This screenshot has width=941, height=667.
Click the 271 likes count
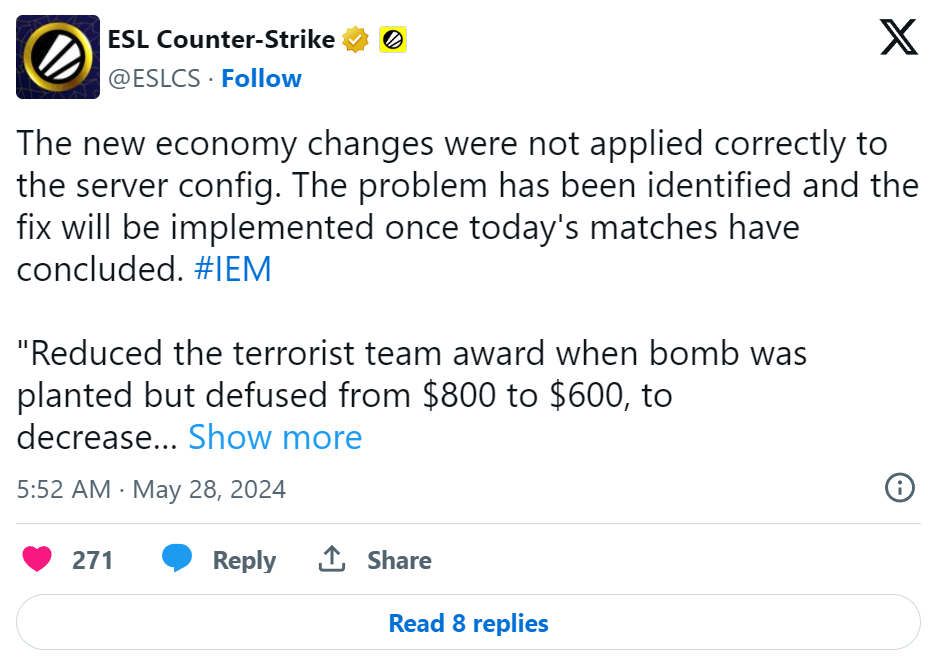(x=92, y=560)
